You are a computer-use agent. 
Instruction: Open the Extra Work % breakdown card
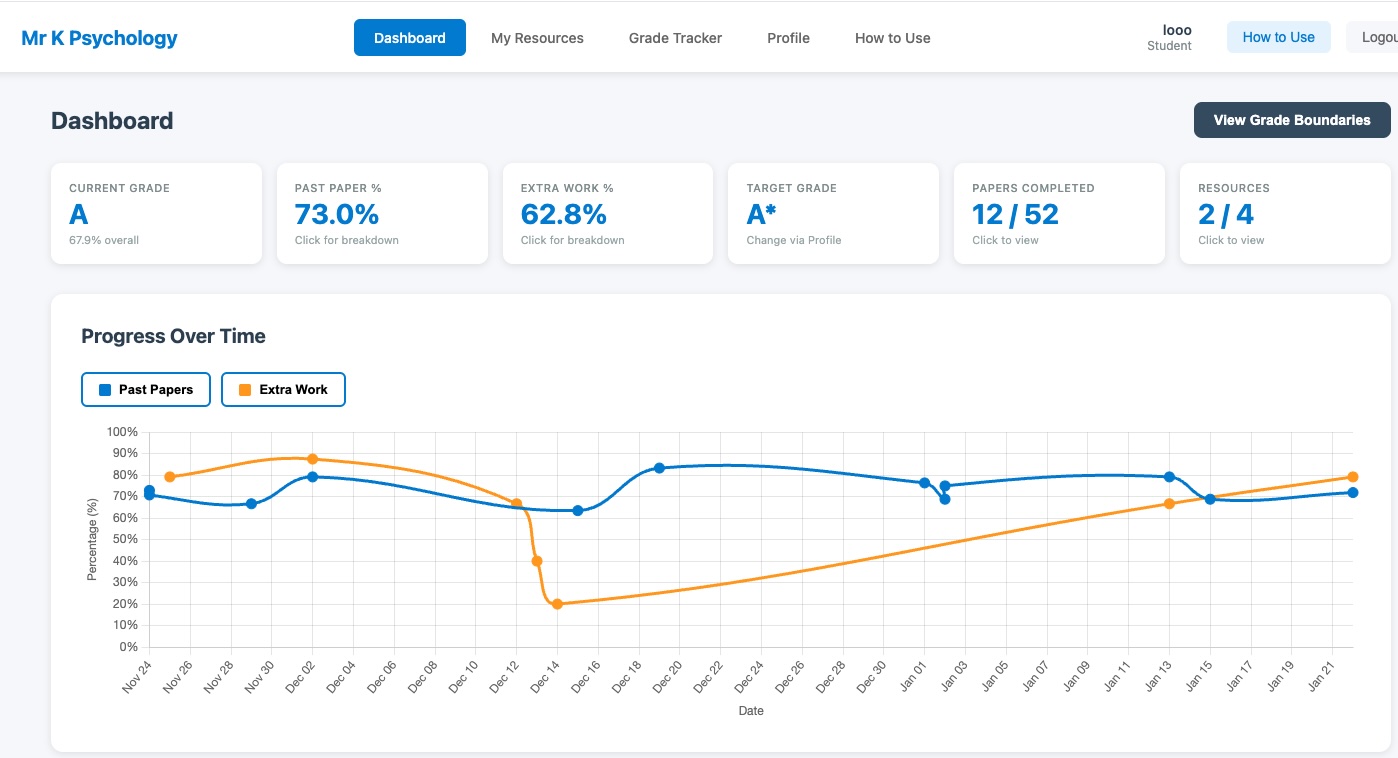607,214
